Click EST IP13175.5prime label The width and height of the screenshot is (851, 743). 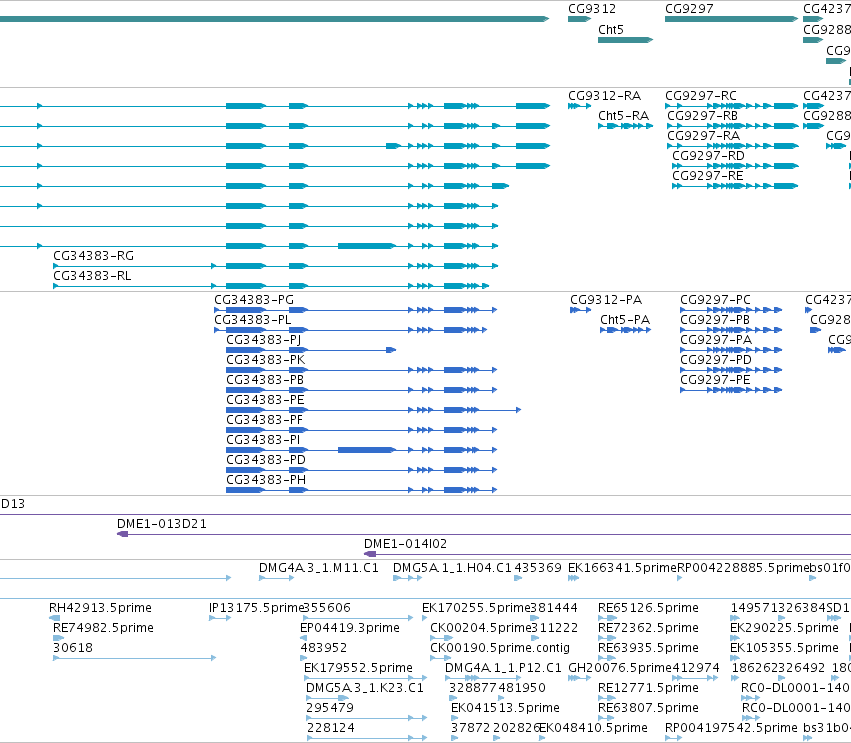[x=256, y=608]
